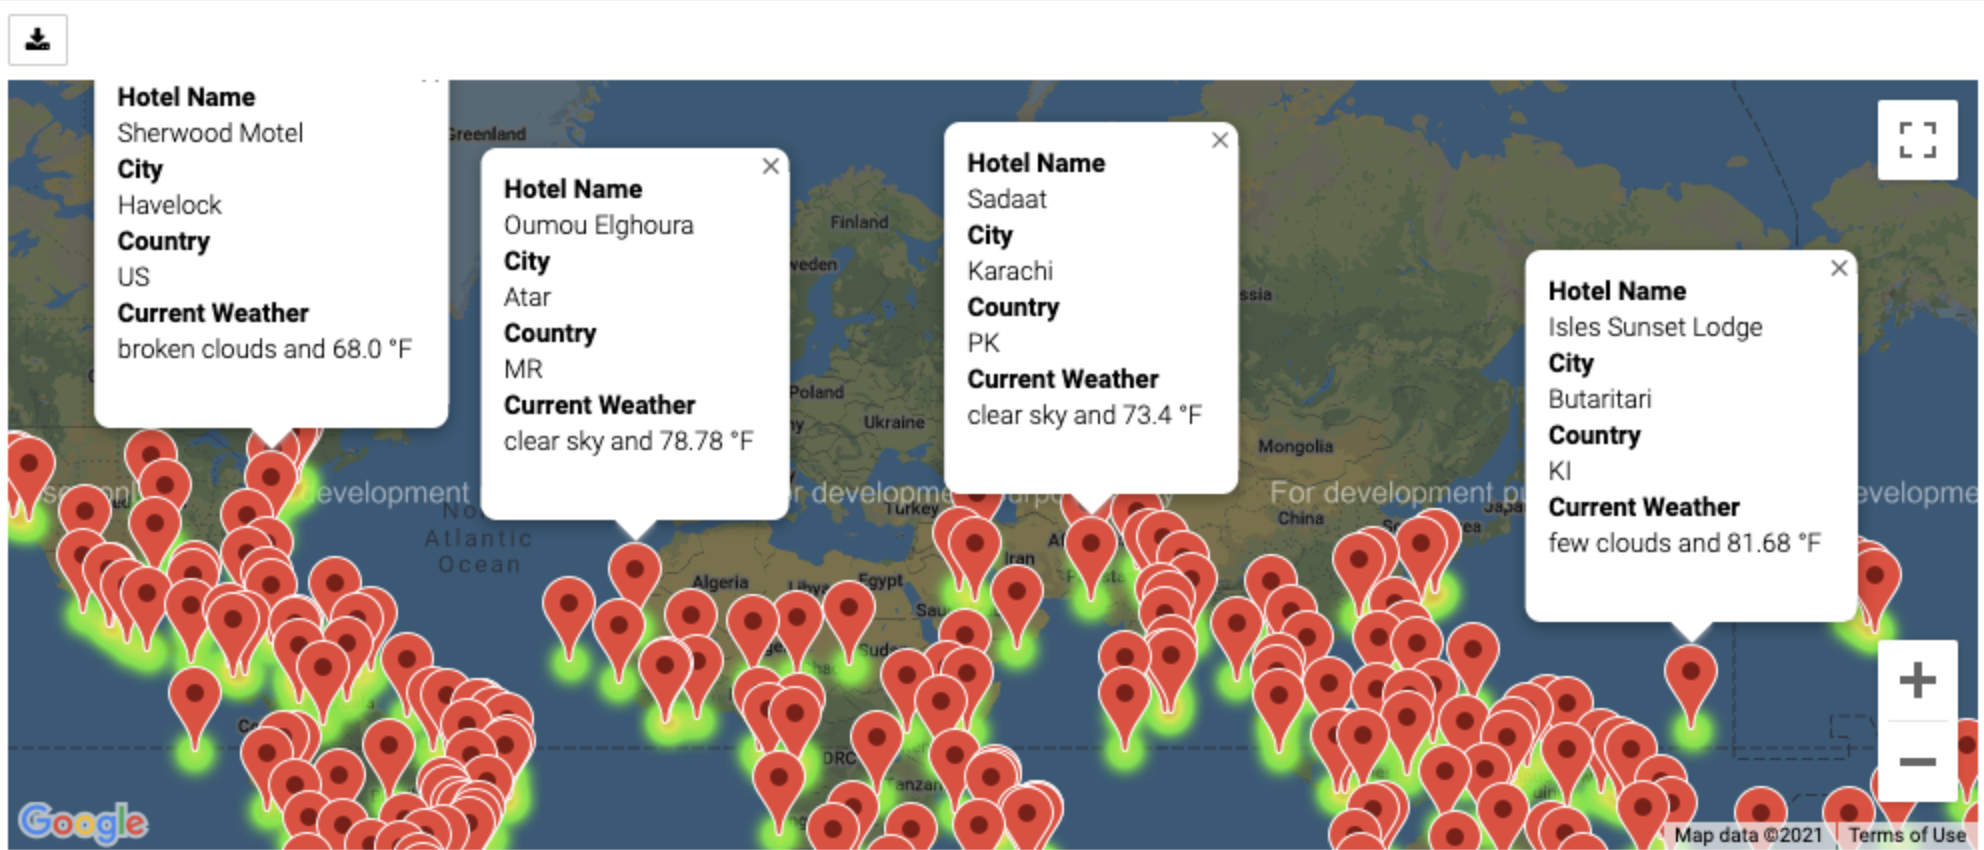1984x850 pixels.
Task: Click the marker under the Atar info window
Action: pyautogui.click(x=635, y=570)
